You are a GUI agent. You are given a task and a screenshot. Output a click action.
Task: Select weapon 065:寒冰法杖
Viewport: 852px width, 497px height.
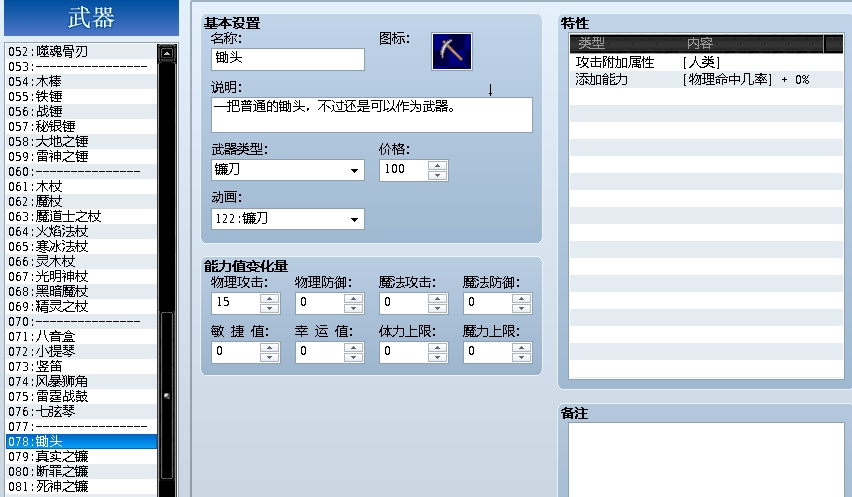(82, 247)
